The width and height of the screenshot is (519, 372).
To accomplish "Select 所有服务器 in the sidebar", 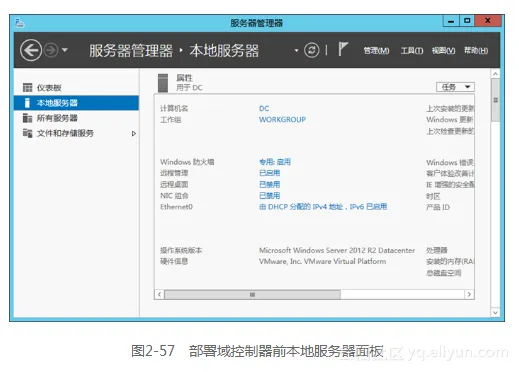I will (76, 118).
